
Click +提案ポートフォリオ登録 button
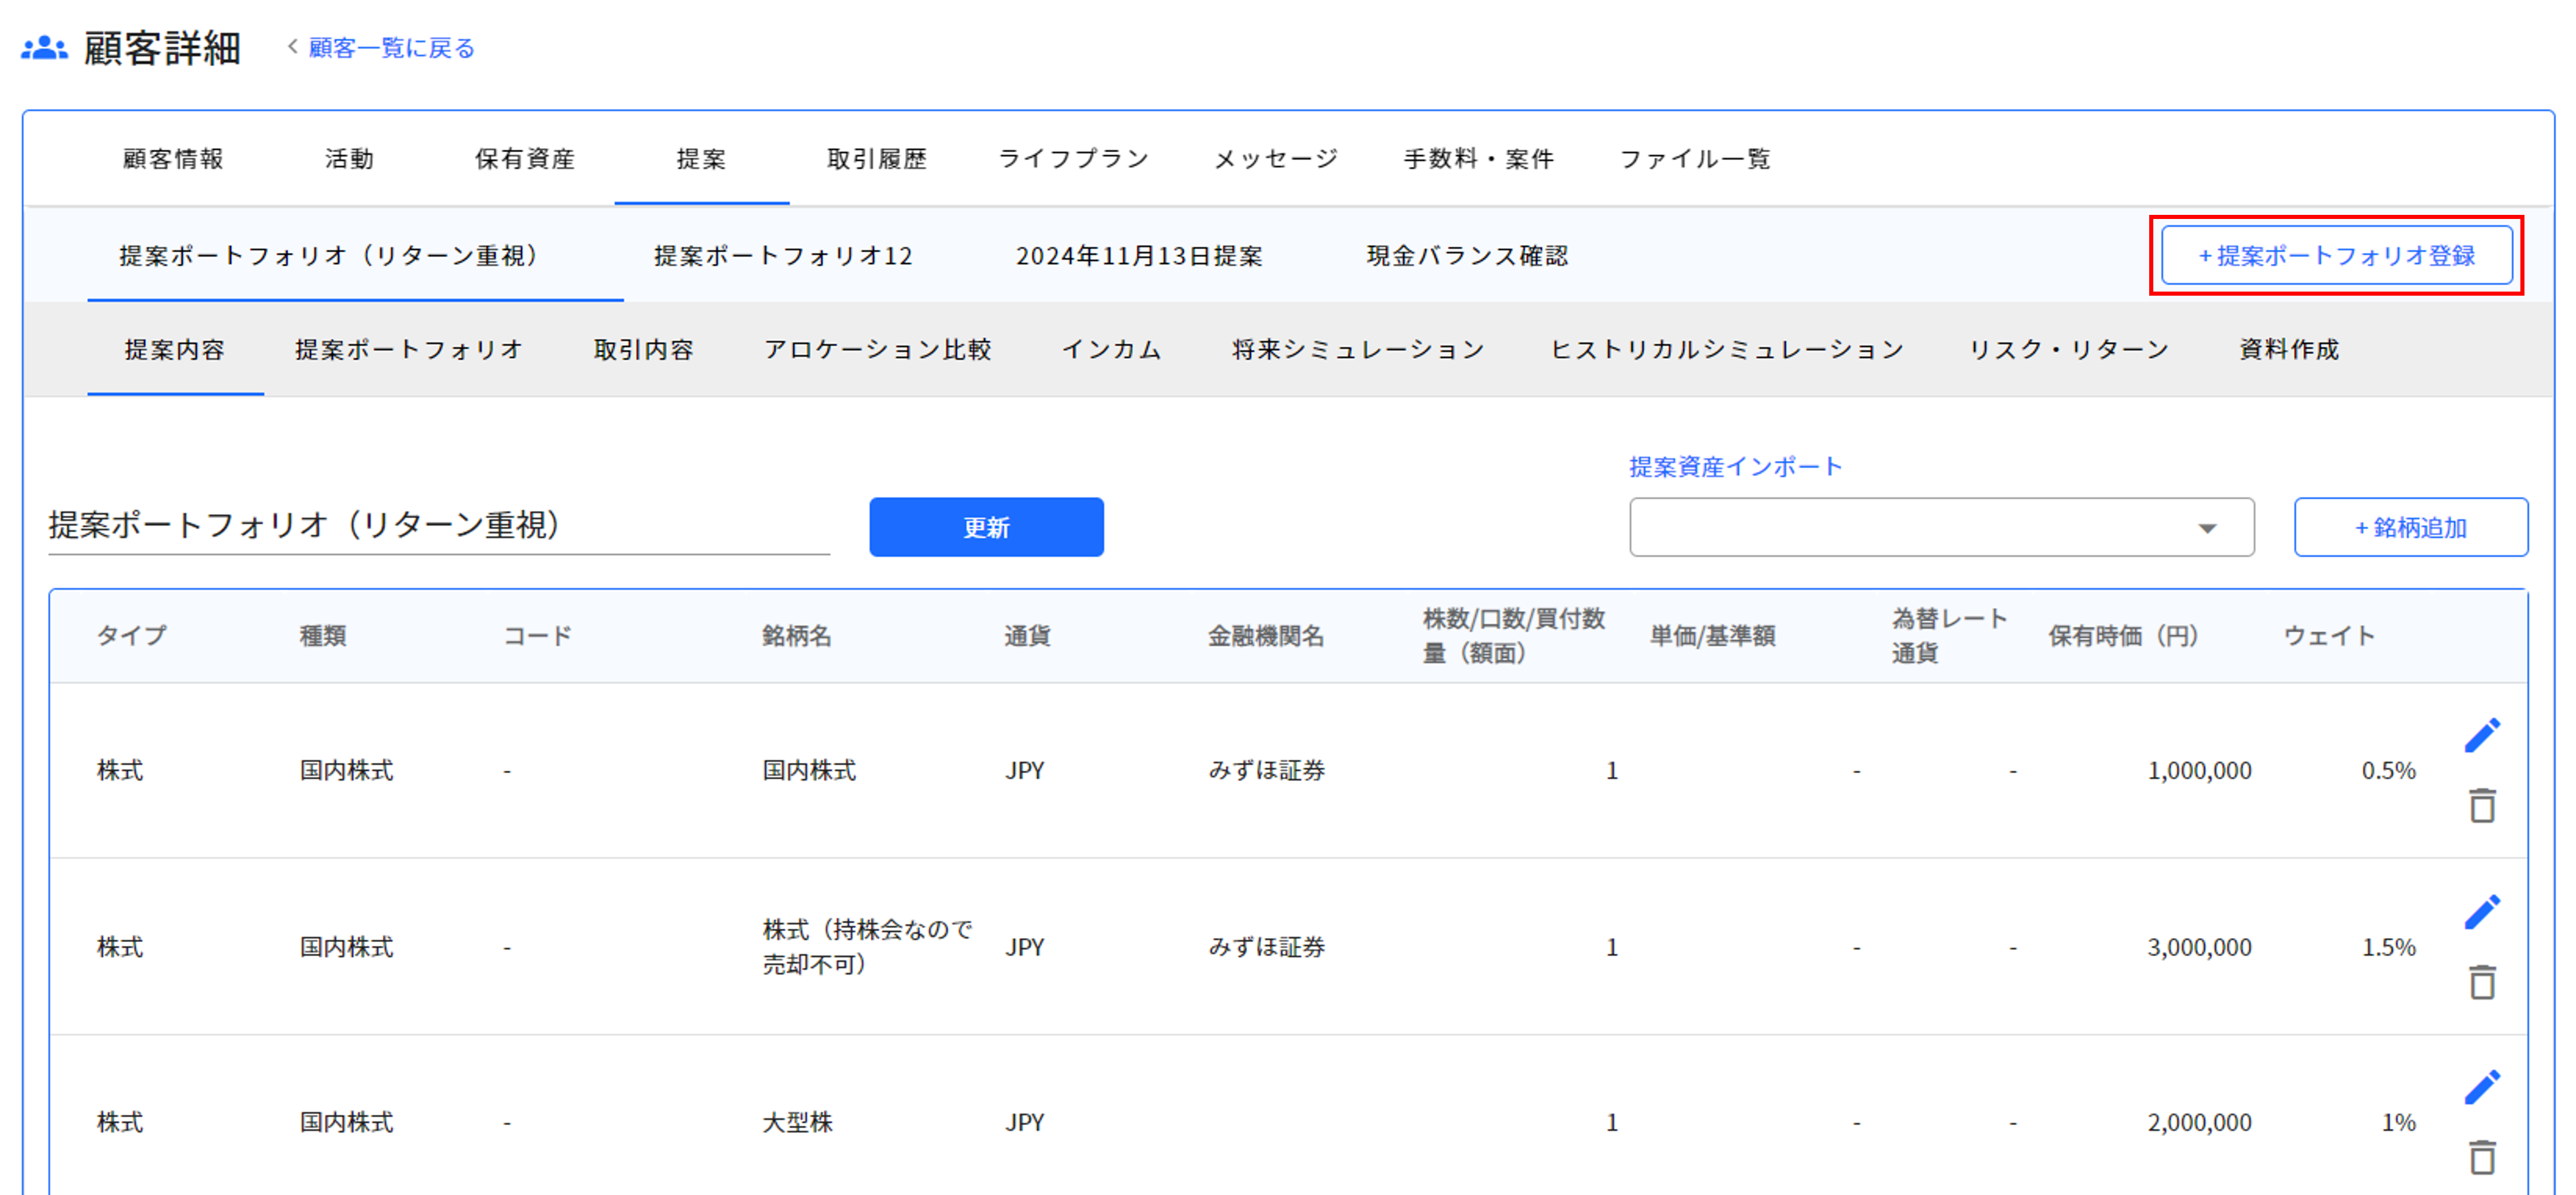(2336, 256)
